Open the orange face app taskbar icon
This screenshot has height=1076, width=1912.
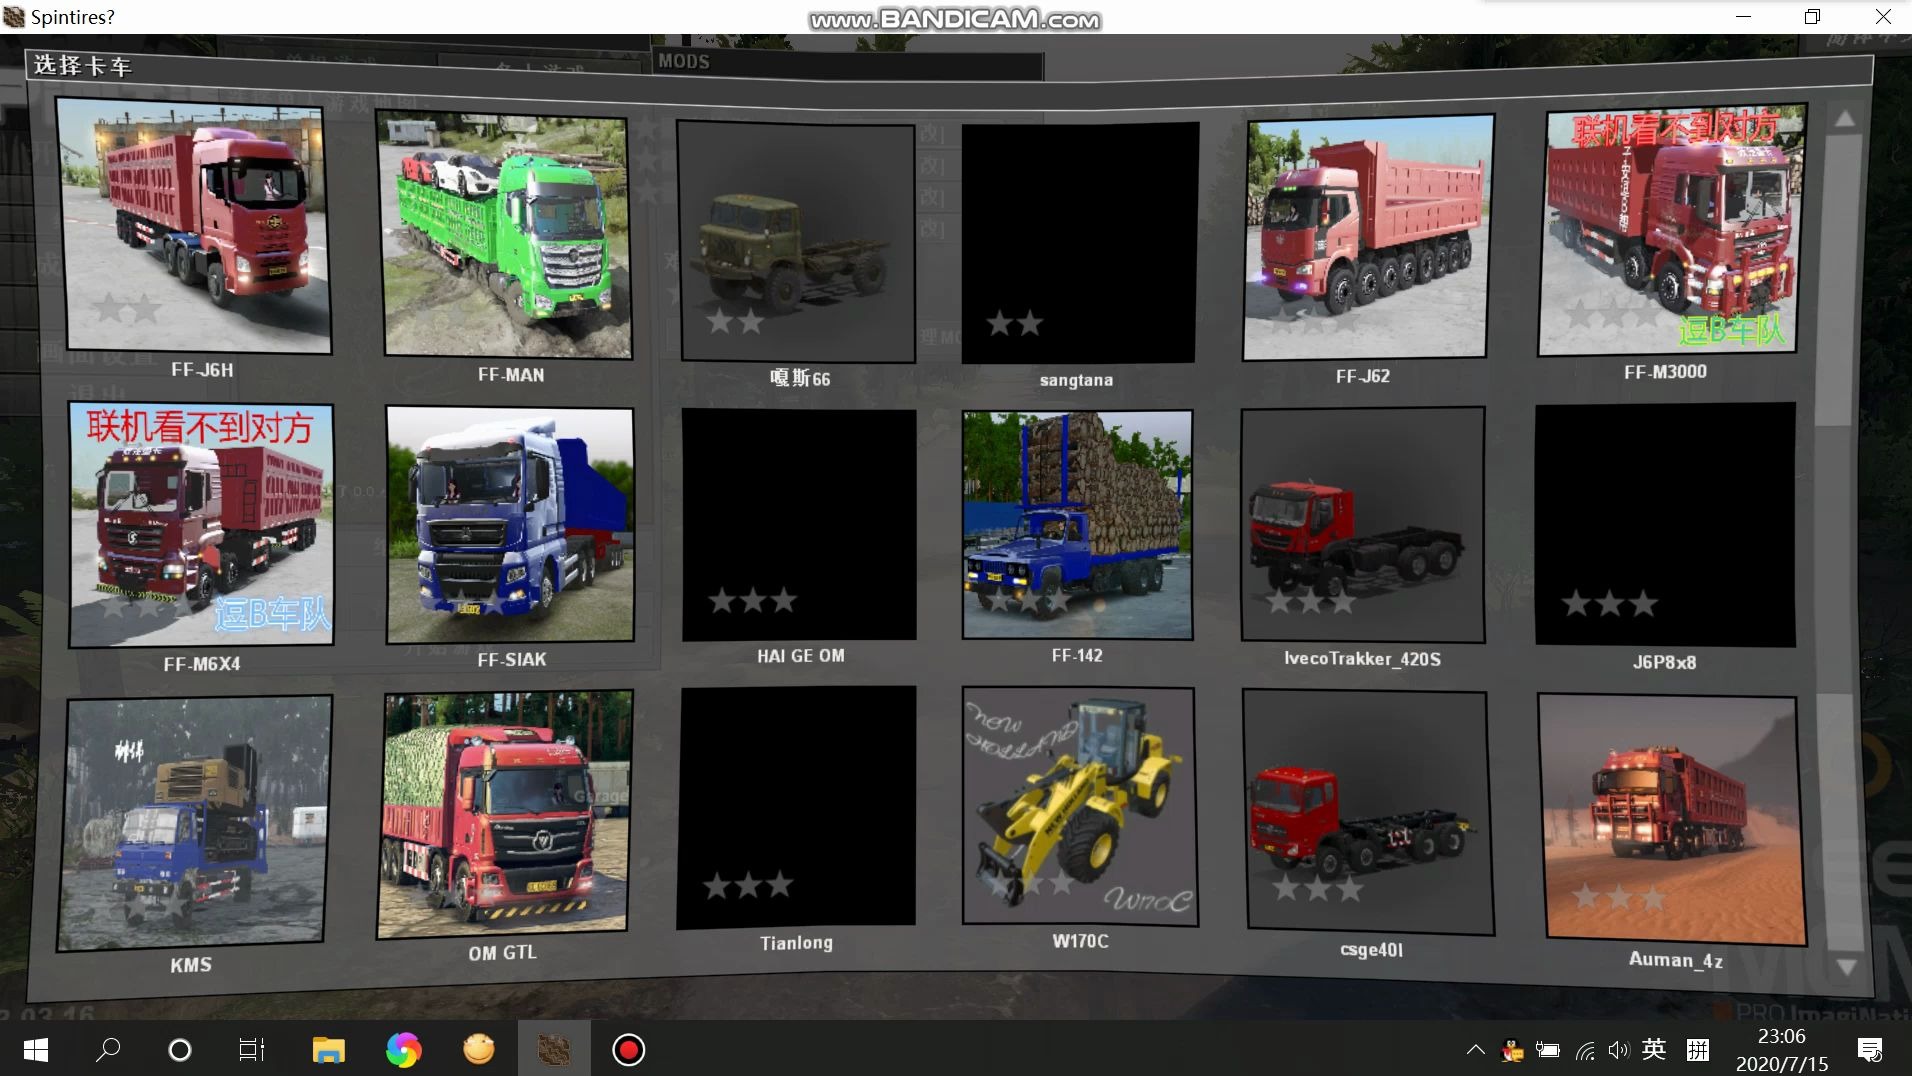(x=479, y=1050)
